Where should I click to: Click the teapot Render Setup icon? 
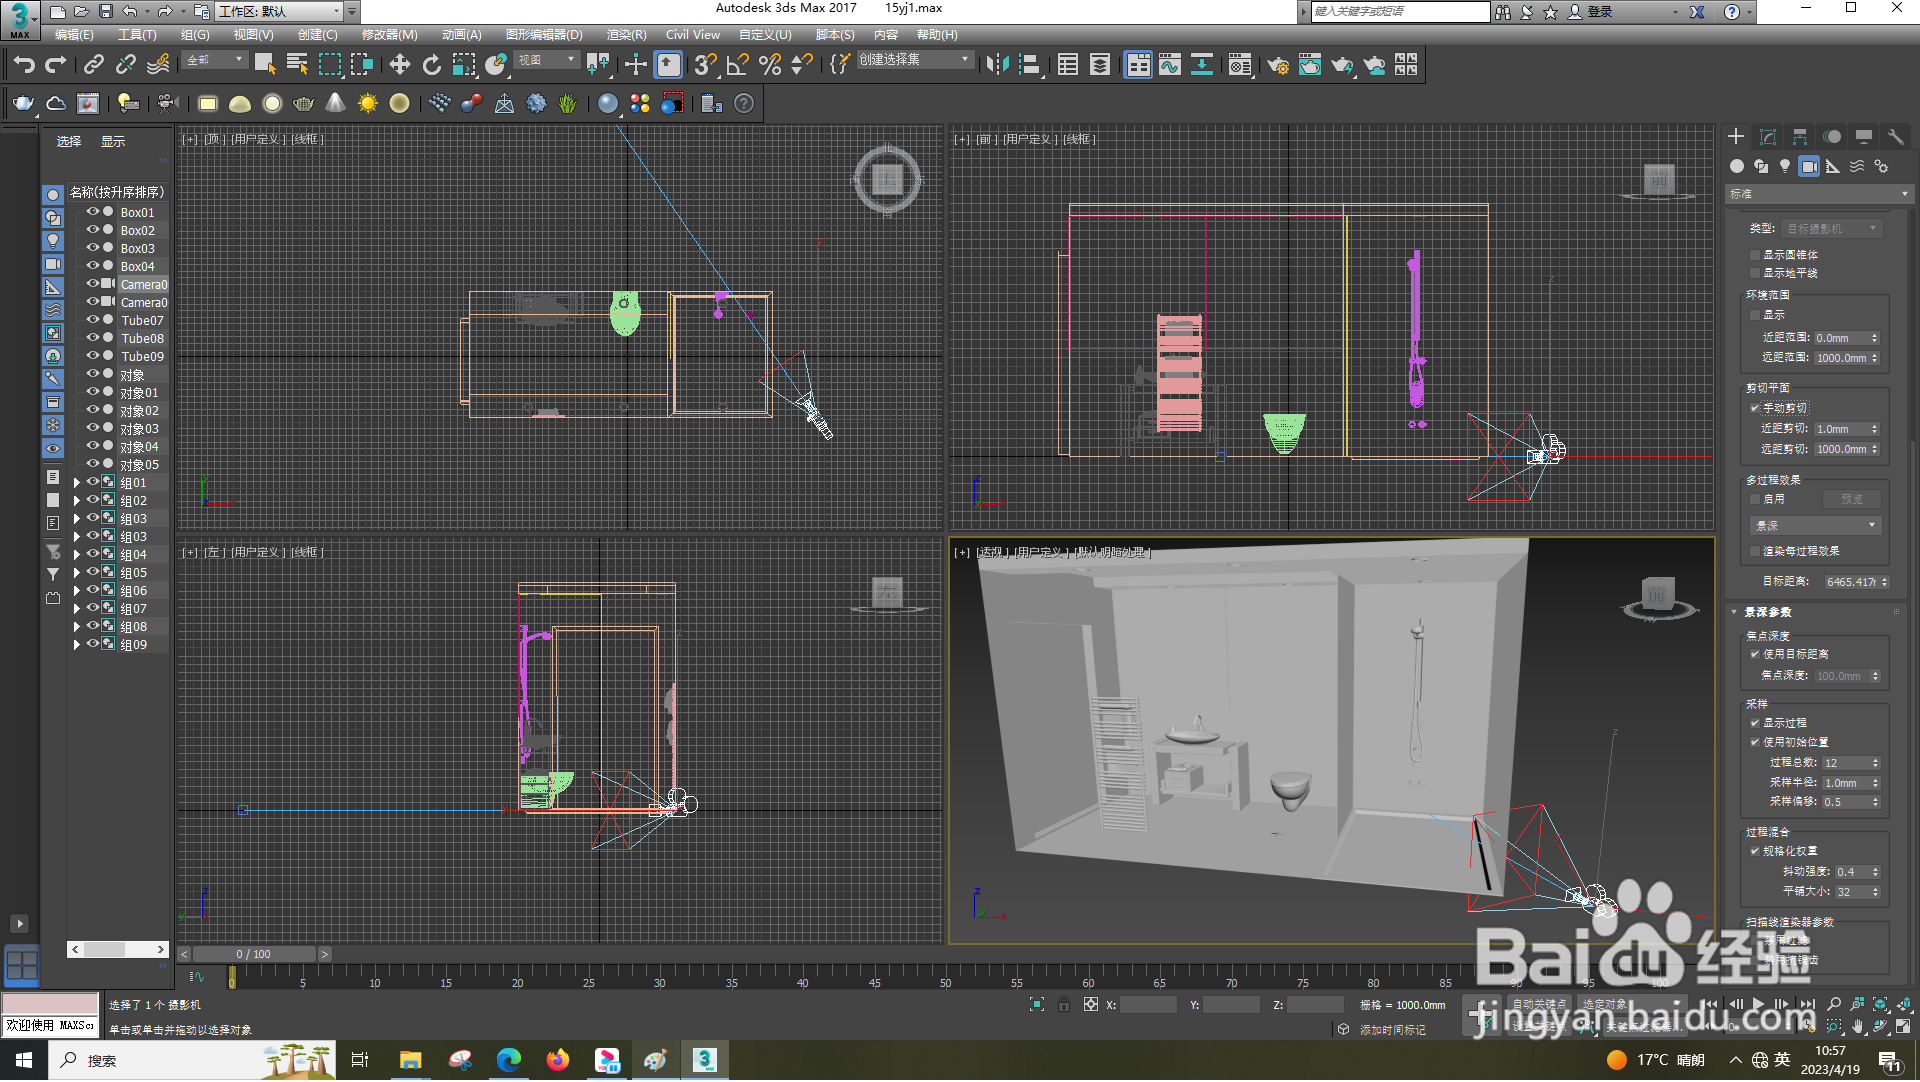[x=1277, y=66]
